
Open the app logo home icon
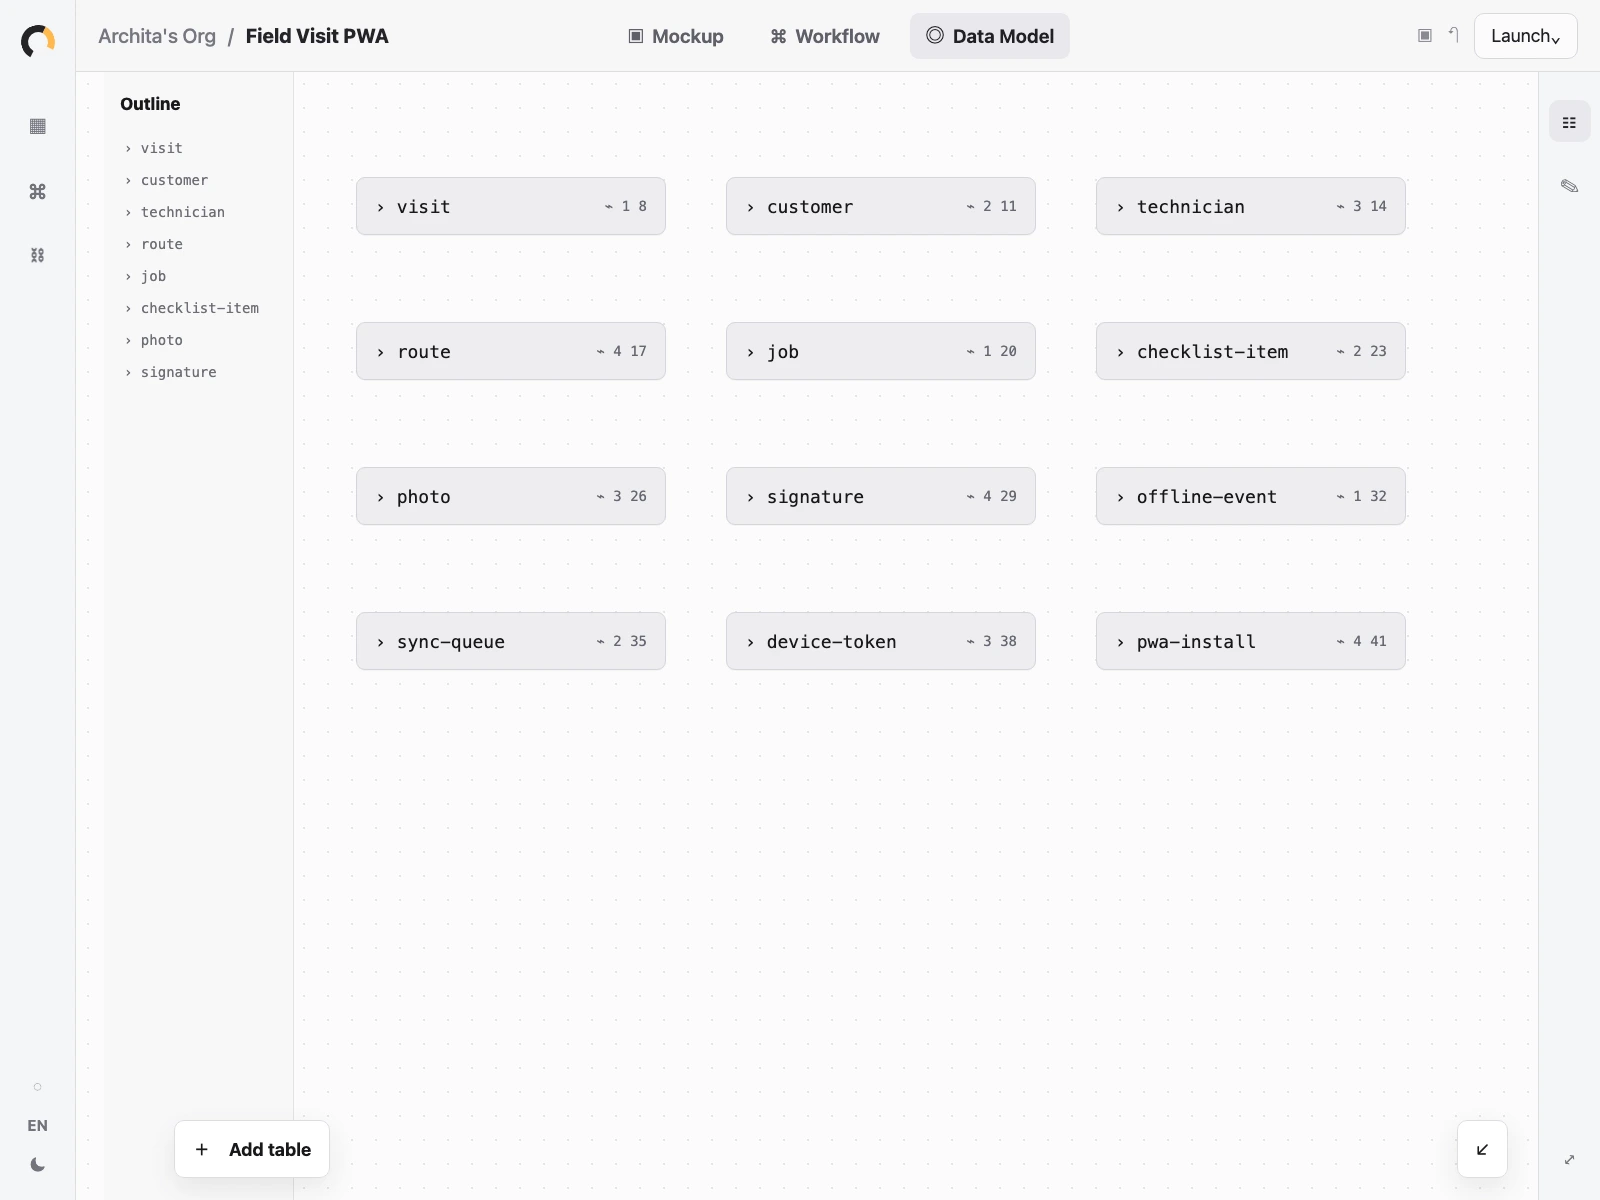pyautogui.click(x=38, y=41)
